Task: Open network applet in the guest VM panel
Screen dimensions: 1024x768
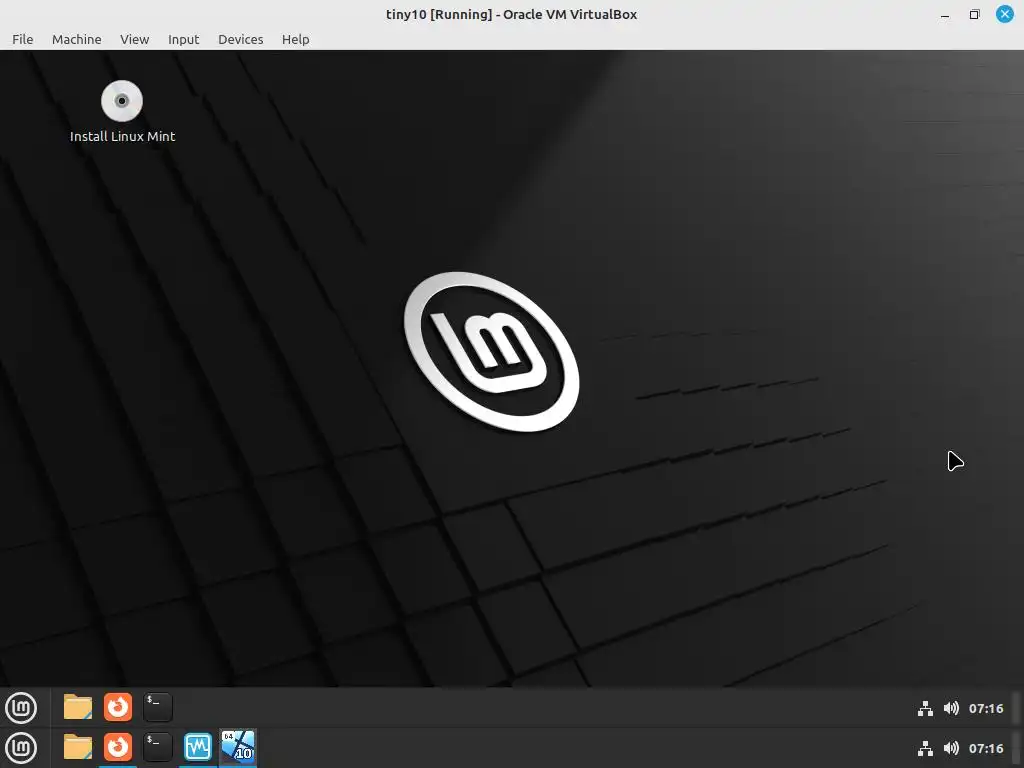Action: (925, 709)
